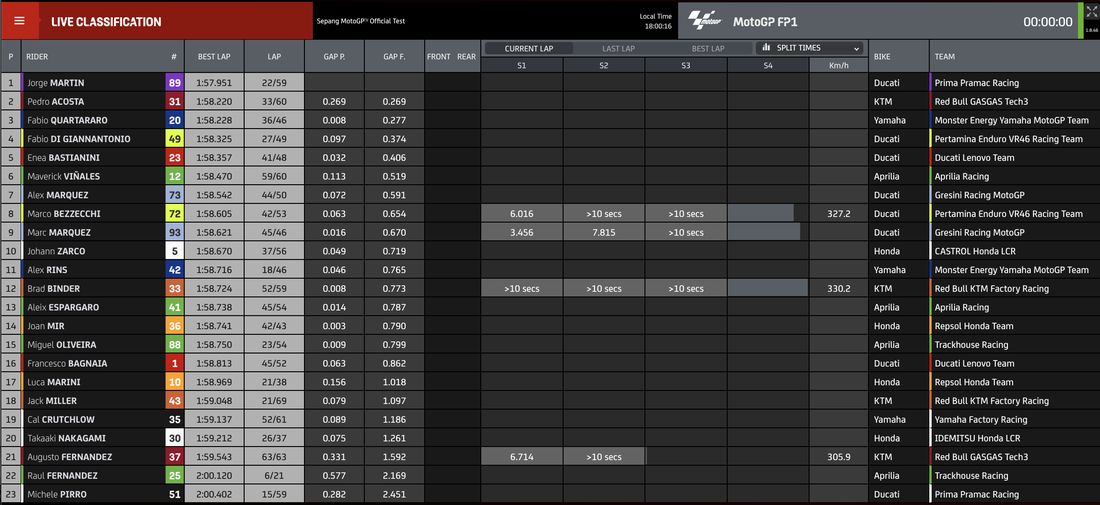The image size is (1100, 505).
Task: Select the blue 20 badge for Quartararo
Action: click(x=175, y=120)
